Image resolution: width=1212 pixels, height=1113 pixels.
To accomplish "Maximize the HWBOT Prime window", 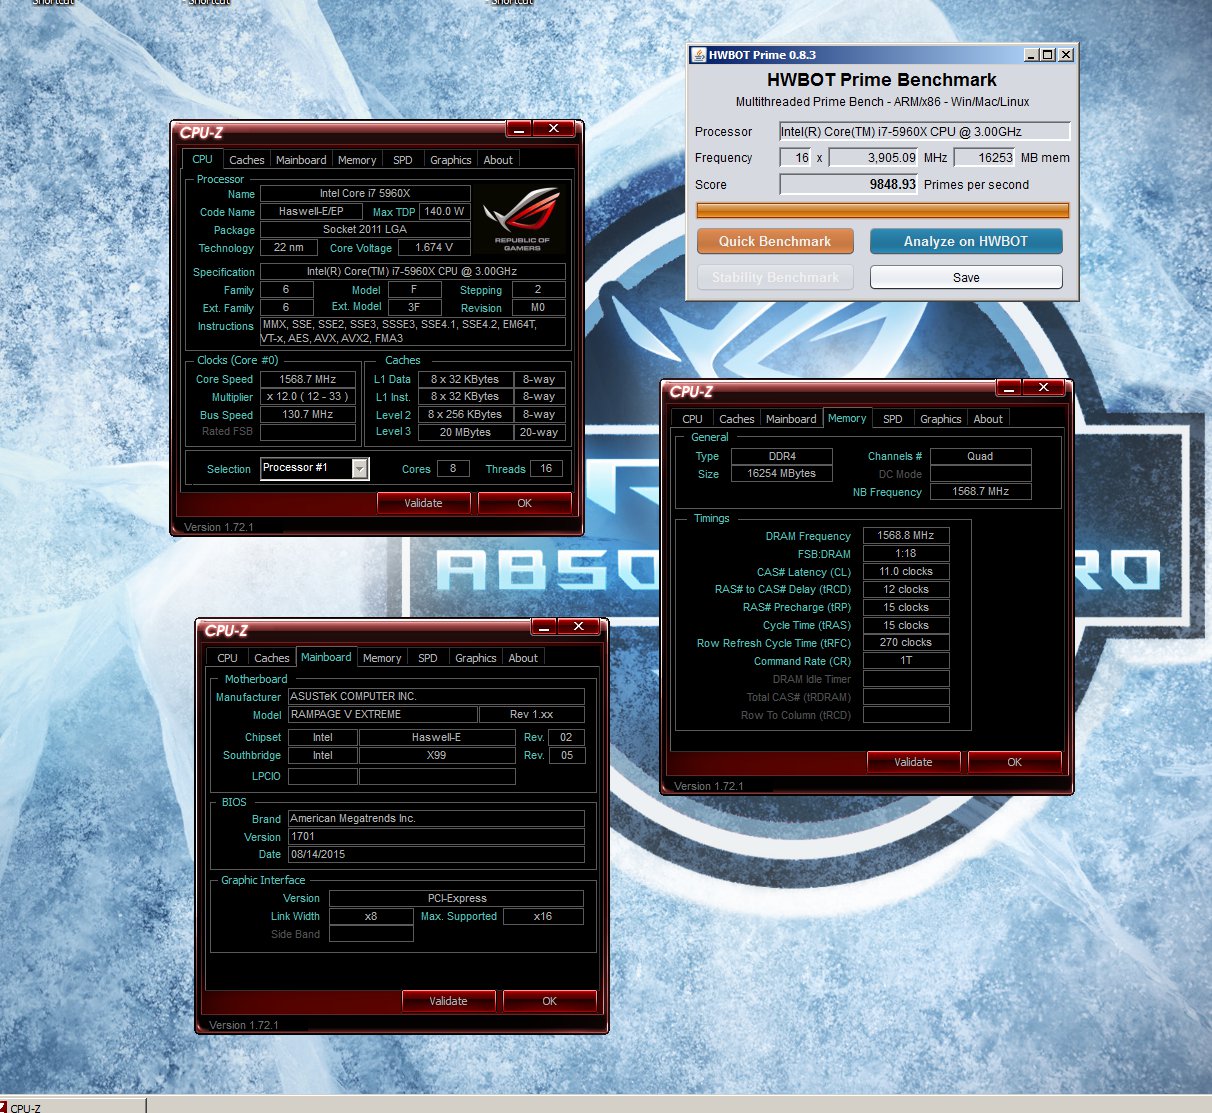I will click(1048, 55).
